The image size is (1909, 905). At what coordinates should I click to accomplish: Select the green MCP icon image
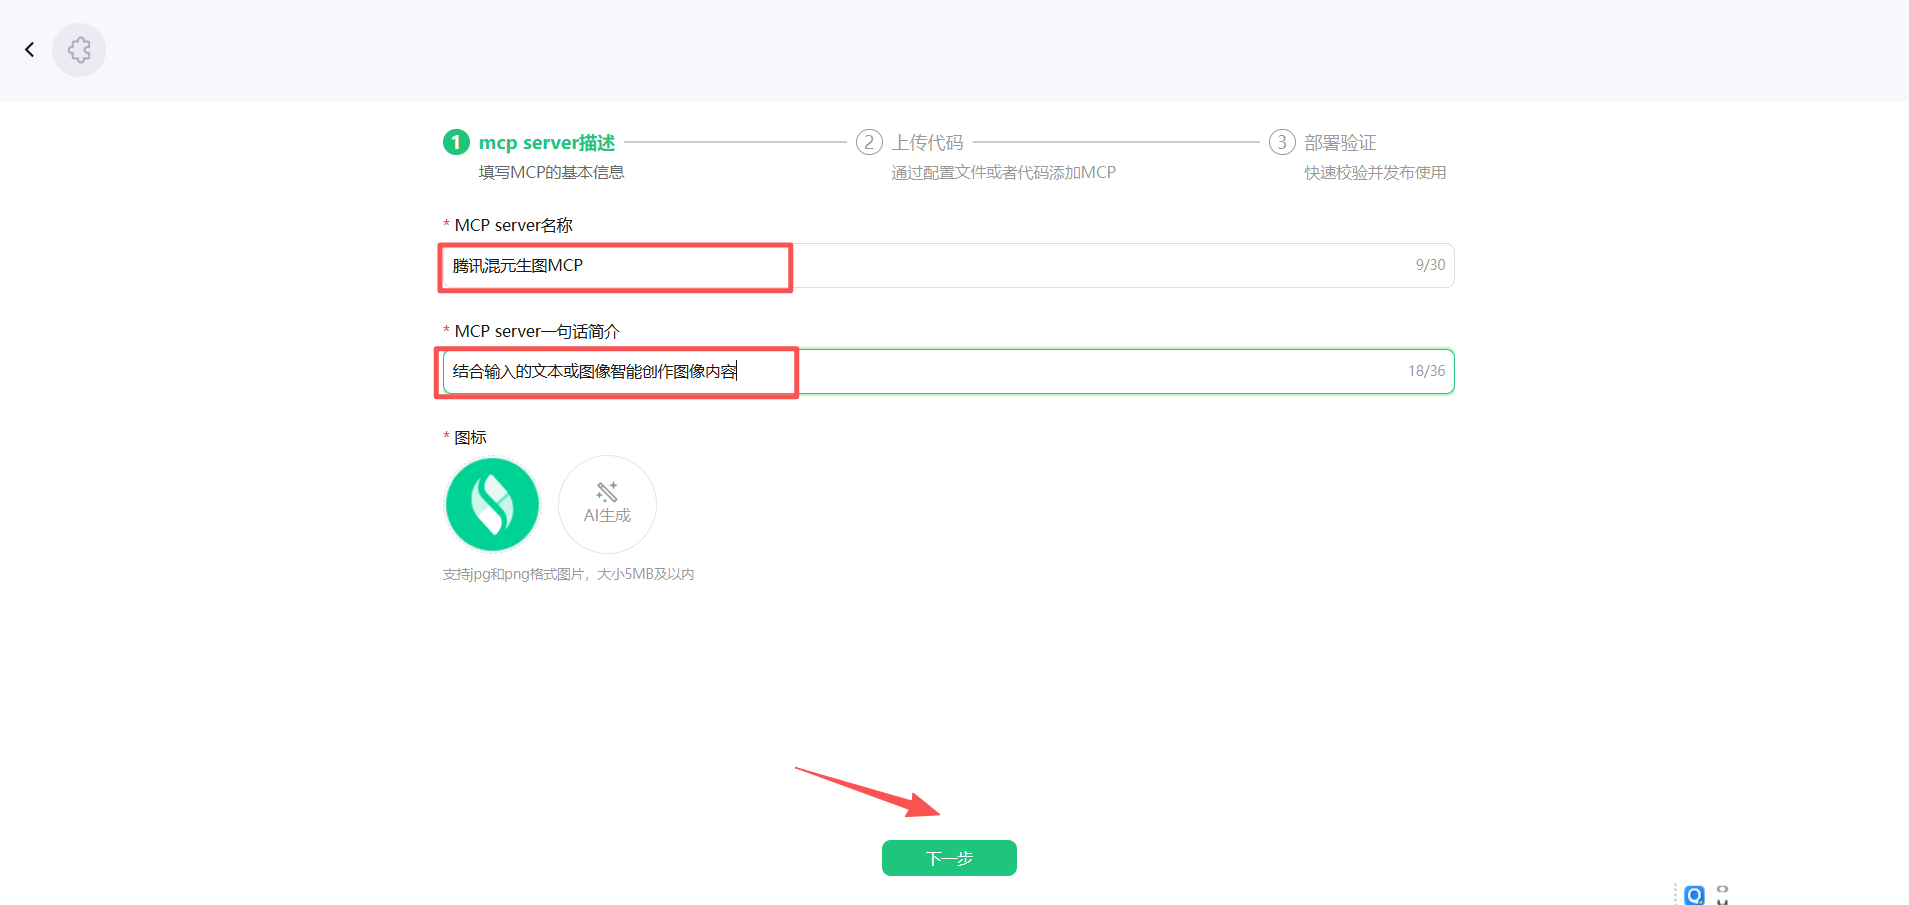coord(492,504)
